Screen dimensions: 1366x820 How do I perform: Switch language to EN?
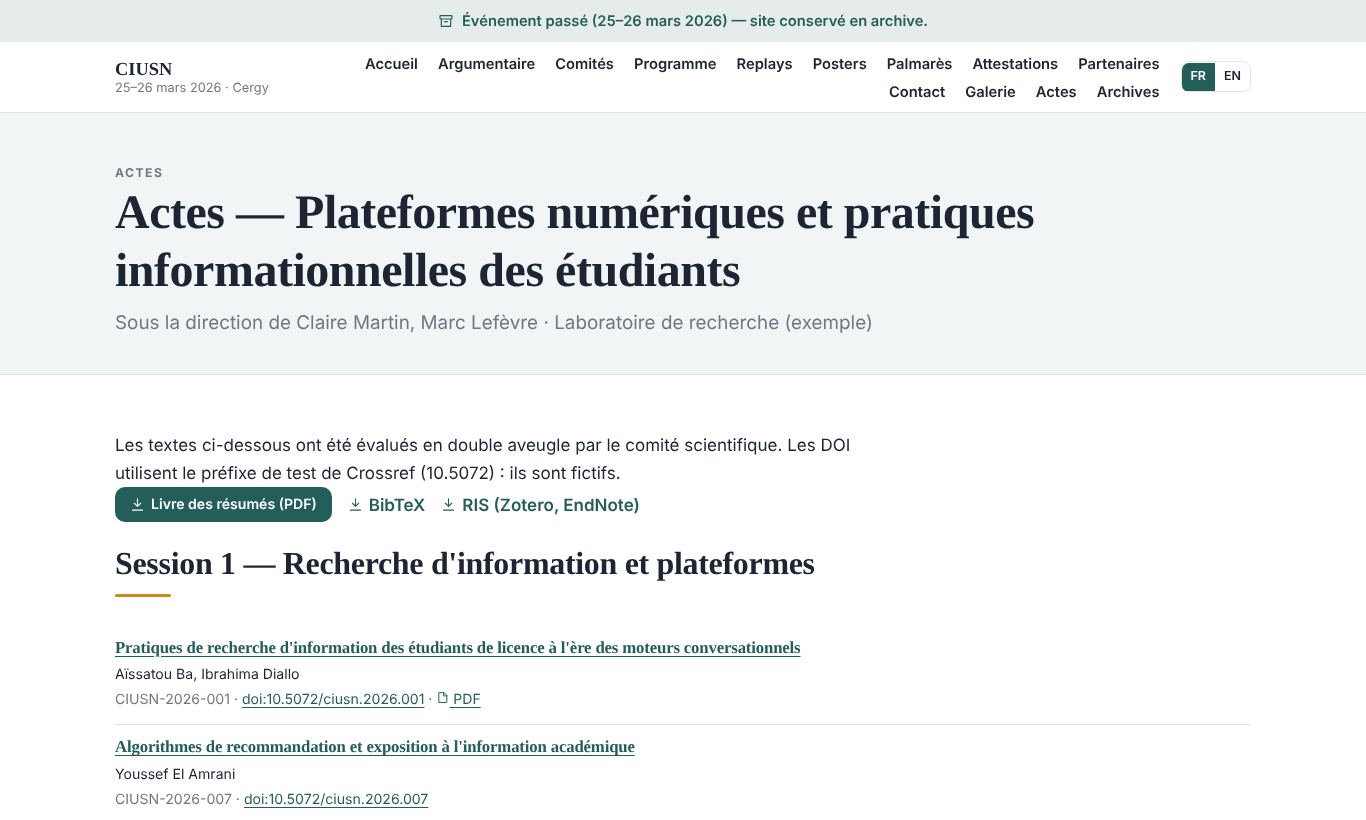[x=1232, y=77]
